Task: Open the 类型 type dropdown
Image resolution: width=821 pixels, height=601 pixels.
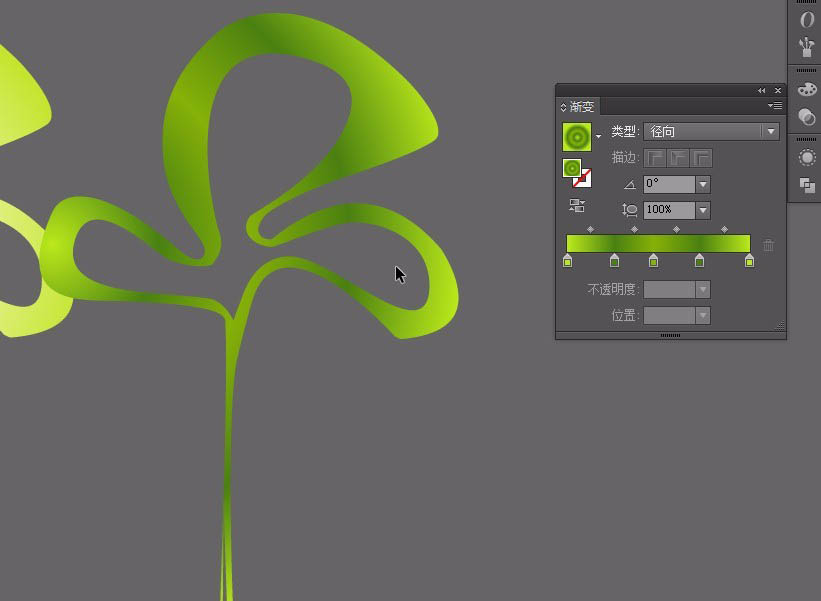Action: point(712,131)
